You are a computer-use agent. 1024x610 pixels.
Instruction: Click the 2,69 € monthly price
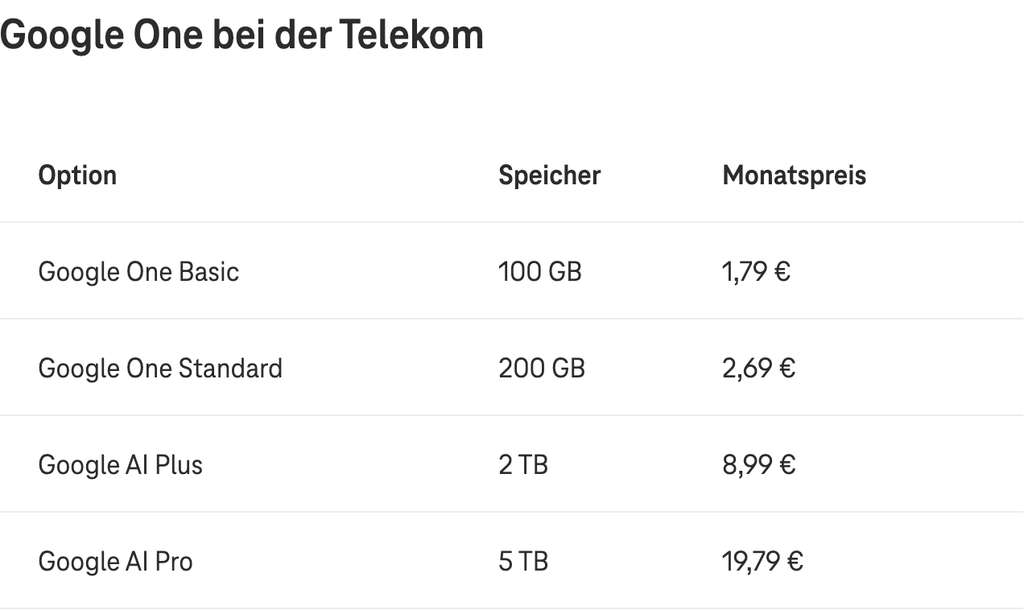pos(759,368)
